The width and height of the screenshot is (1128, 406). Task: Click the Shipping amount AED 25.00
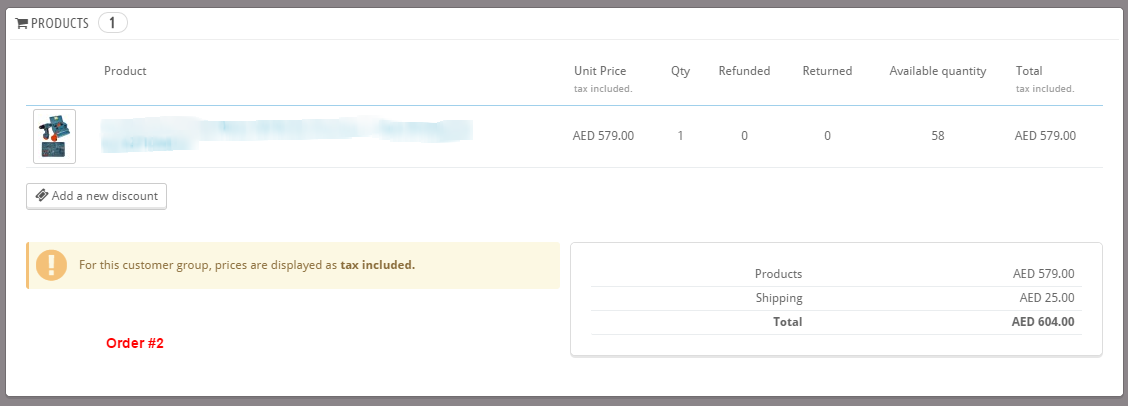[x=1046, y=298]
